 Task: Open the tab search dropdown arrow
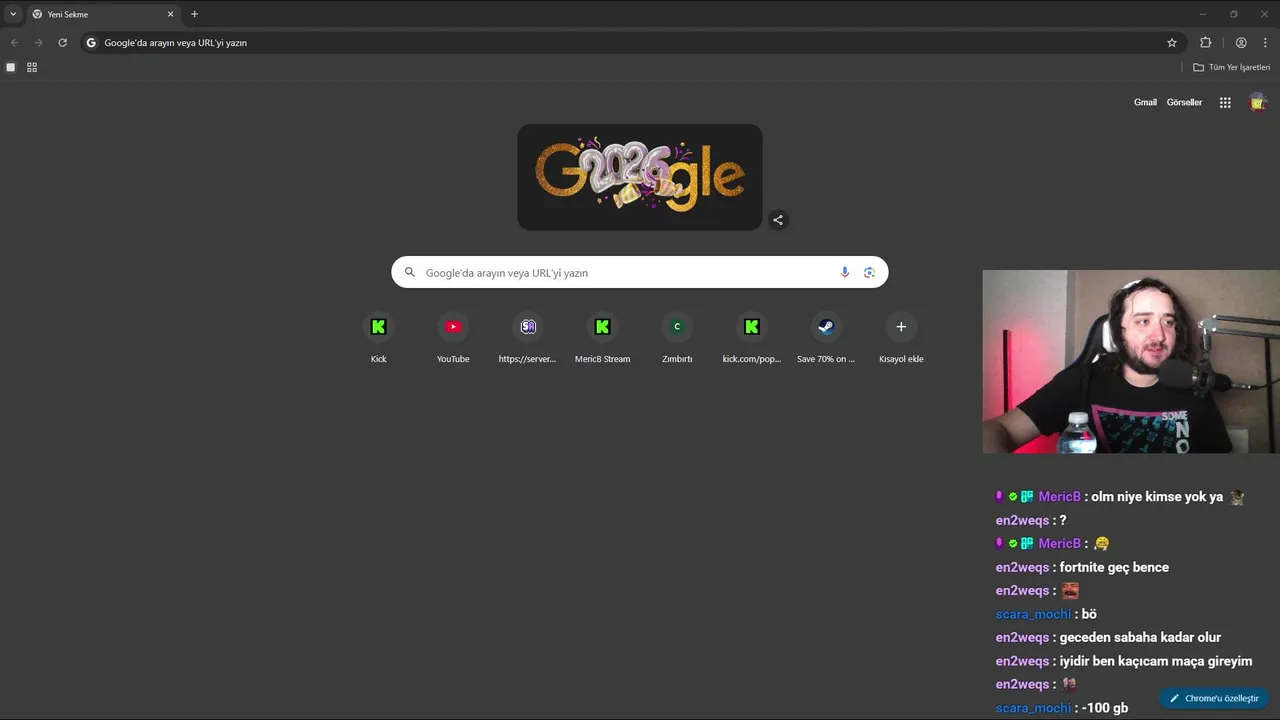click(13, 14)
